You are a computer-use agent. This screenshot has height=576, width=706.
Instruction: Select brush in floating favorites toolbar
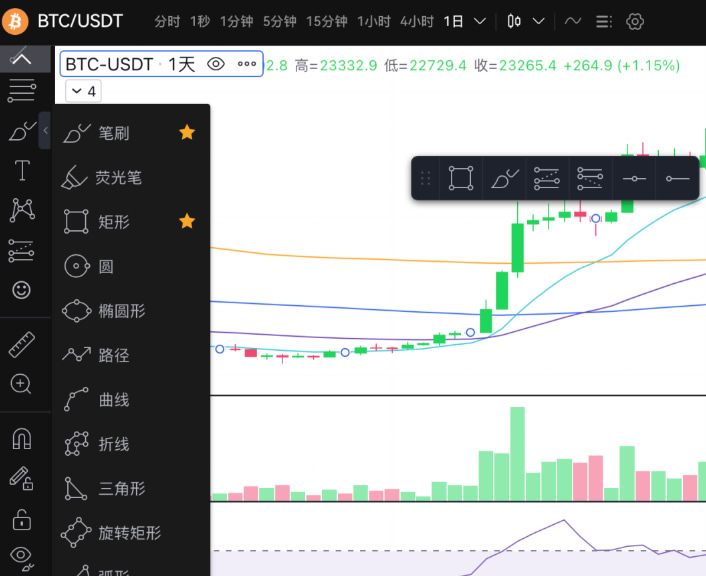point(504,178)
